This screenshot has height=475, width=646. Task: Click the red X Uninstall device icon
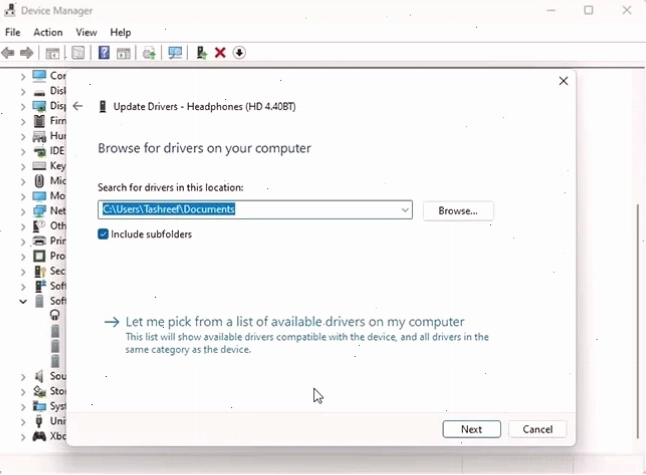click(x=220, y=53)
